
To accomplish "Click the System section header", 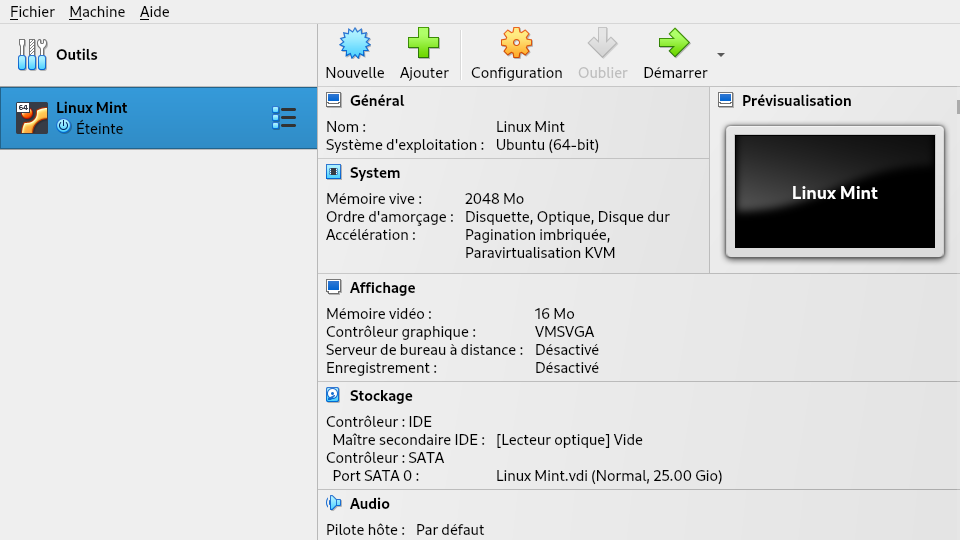I will tap(375, 173).
